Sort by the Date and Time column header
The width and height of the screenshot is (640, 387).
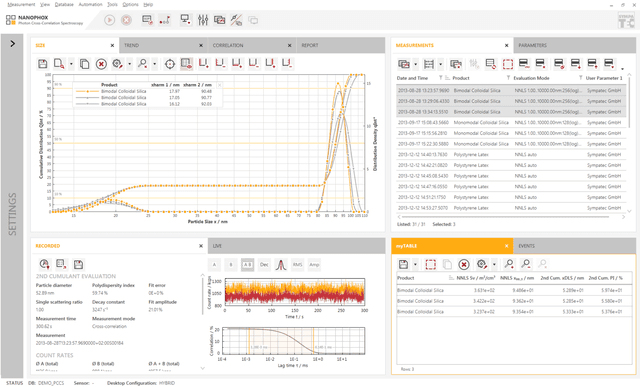pos(412,78)
